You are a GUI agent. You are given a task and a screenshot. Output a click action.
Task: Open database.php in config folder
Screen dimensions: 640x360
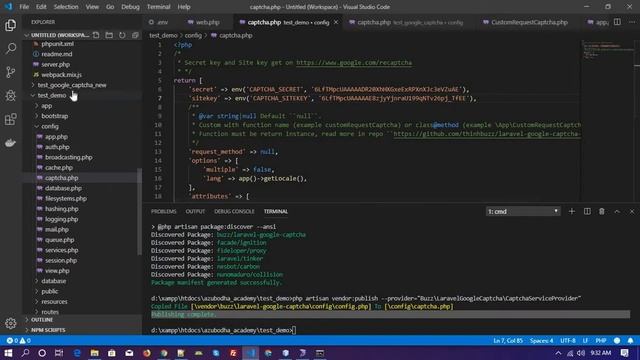63,188
